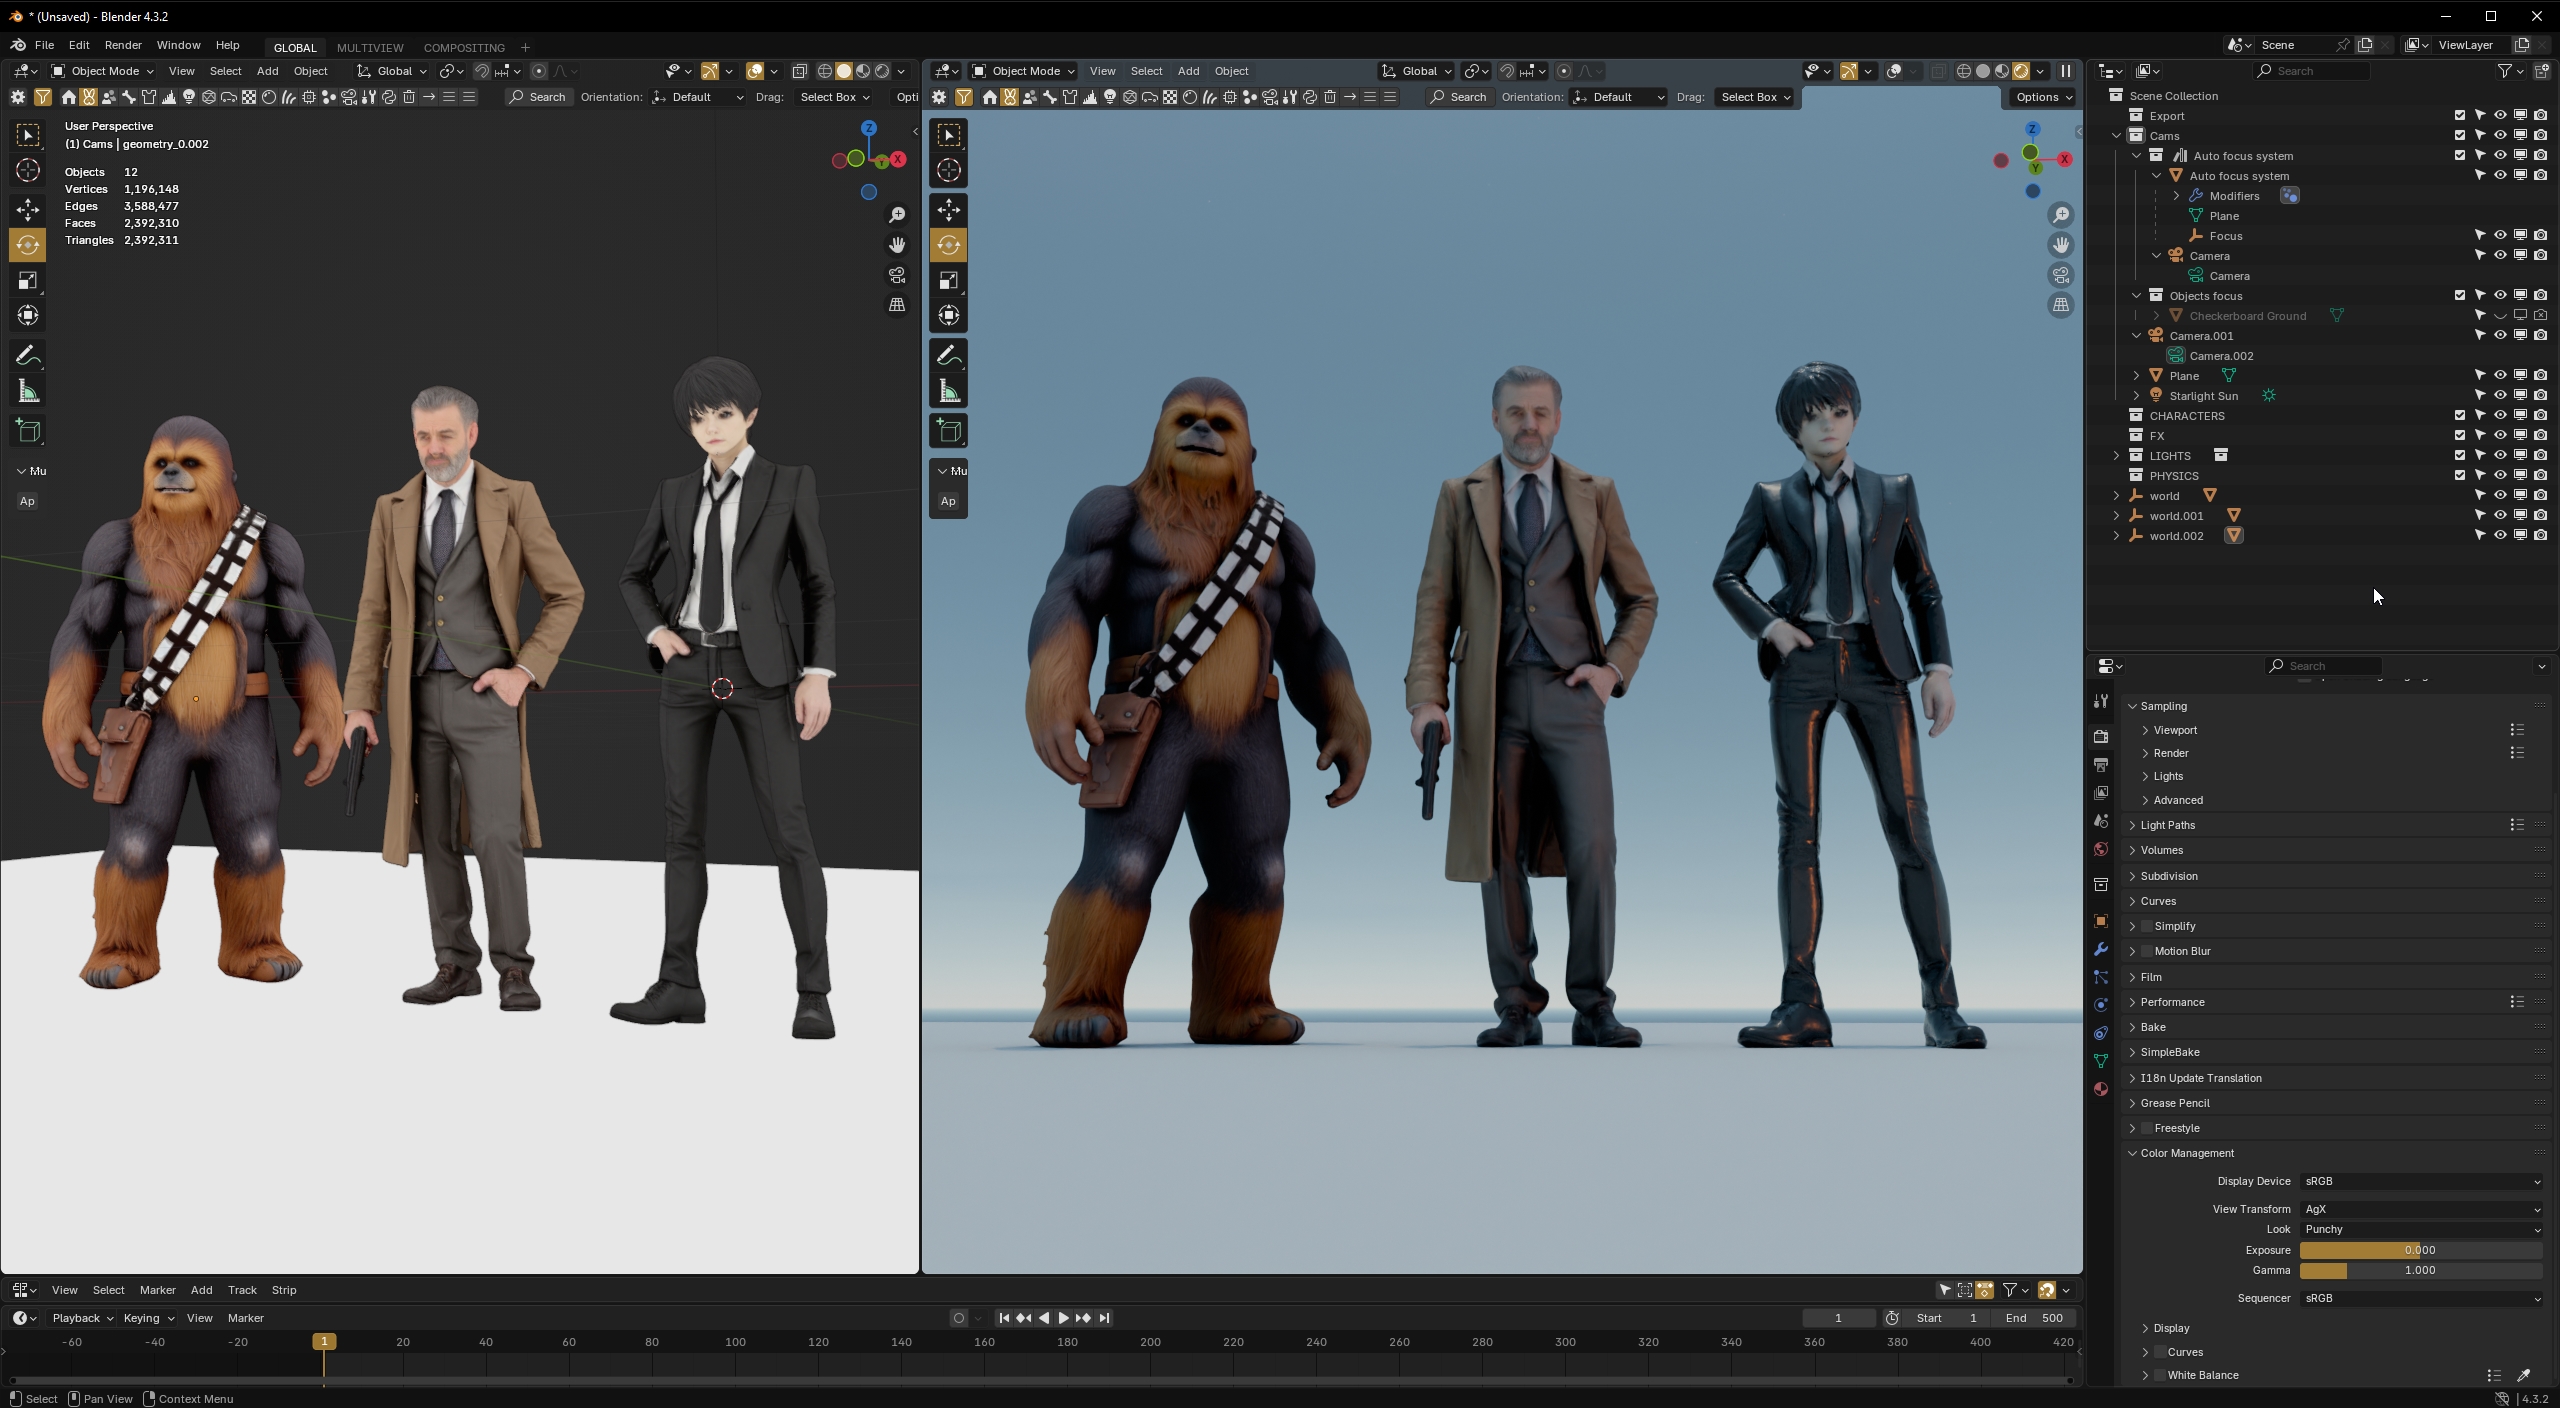2560x1408 pixels.
Task: Open the View Transform AgX dropdown
Action: coord(2421,1210)
